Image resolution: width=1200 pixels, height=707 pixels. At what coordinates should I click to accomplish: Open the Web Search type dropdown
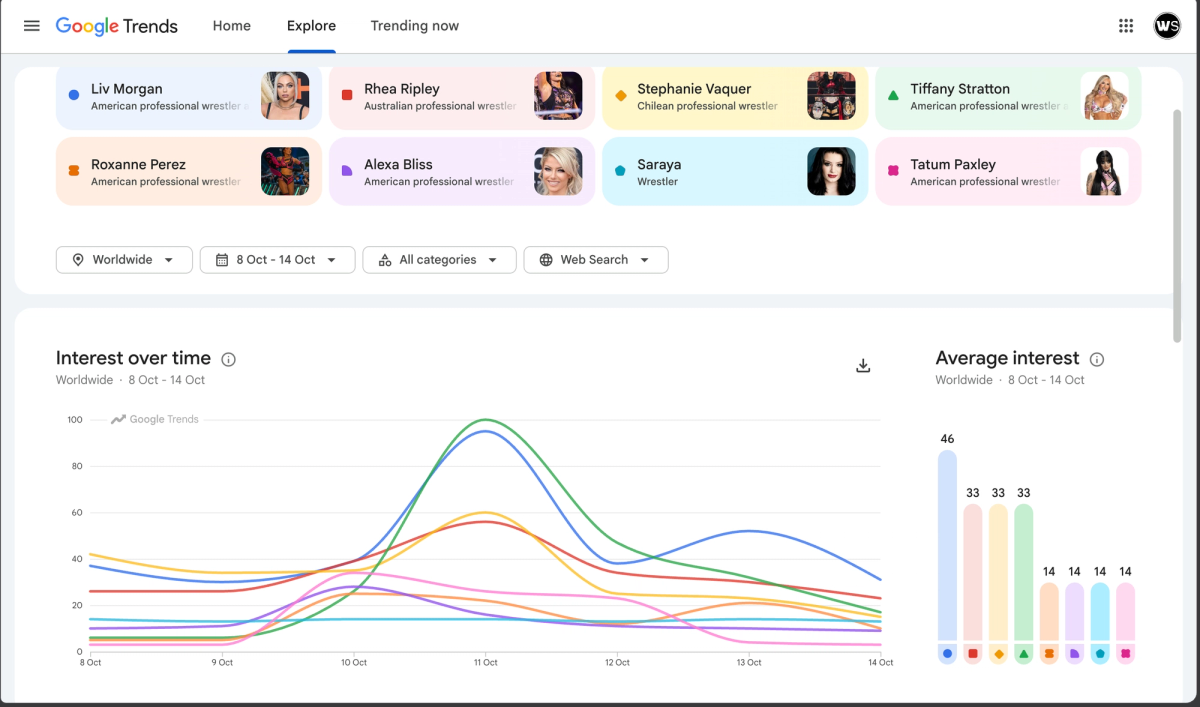pyautogui.click(x=596, y=260)
